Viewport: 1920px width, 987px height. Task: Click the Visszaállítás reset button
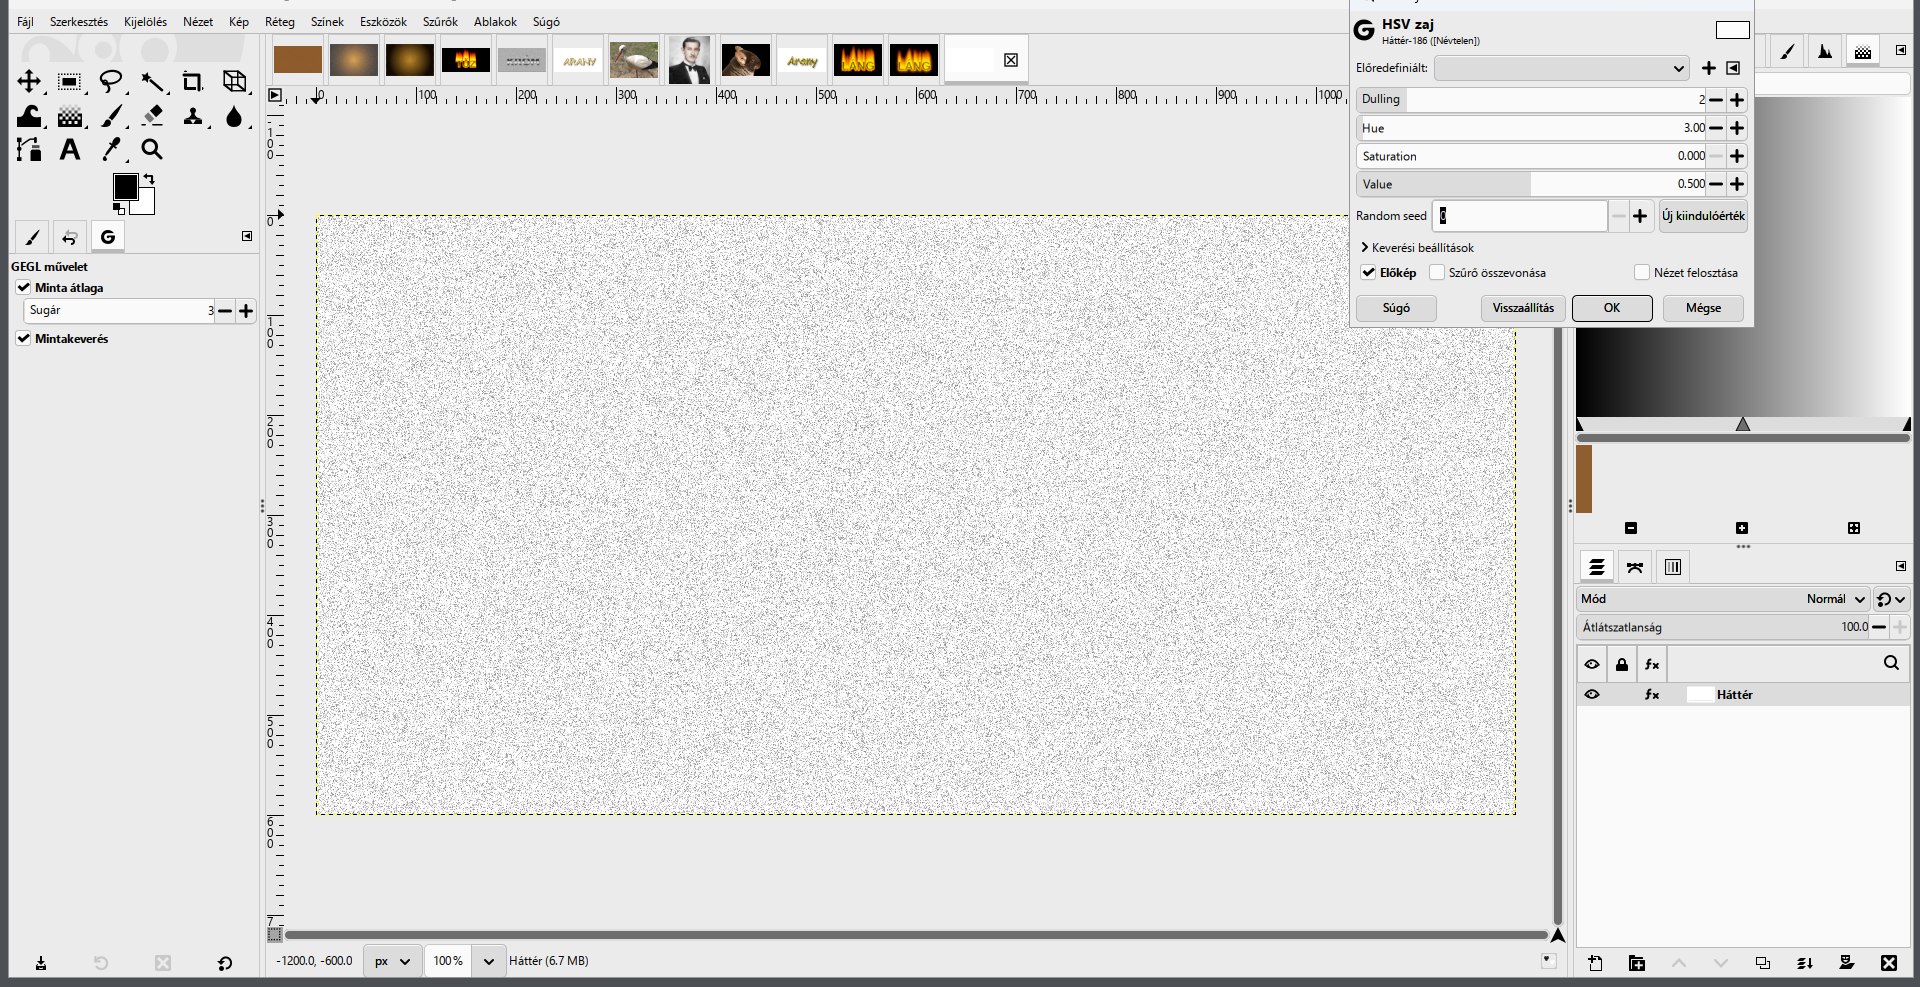pos(1523,308)
